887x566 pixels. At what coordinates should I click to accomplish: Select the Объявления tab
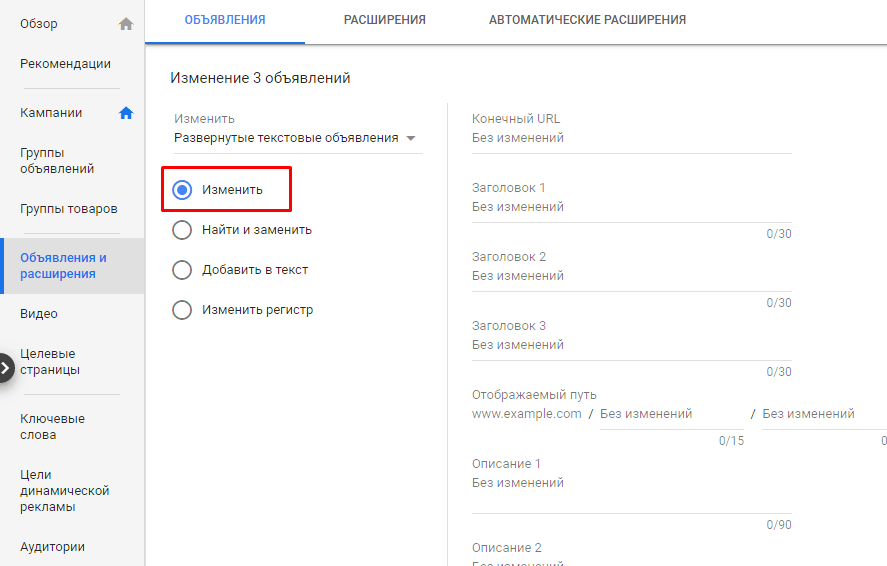[x=225, y=20]
